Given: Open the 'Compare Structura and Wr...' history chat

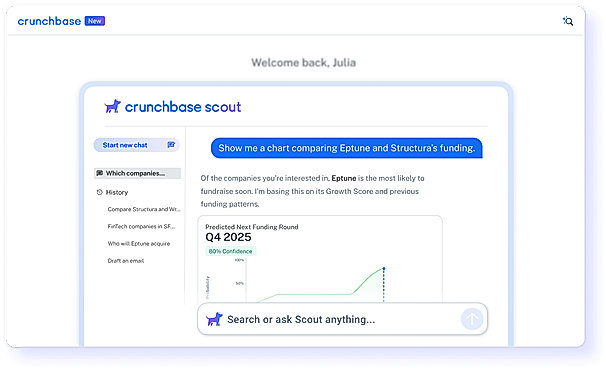Looking at the screenshot, I should tap(144, 209).
